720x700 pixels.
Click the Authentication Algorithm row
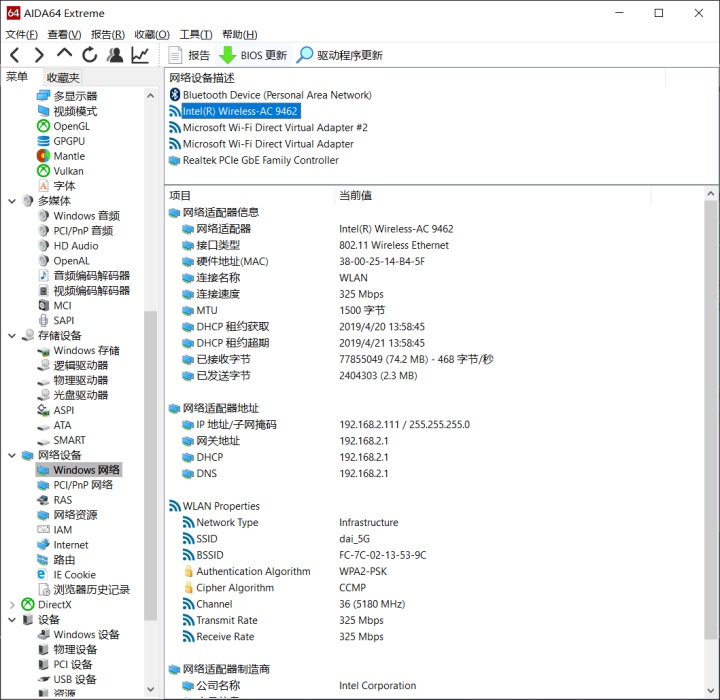[286, 571]
